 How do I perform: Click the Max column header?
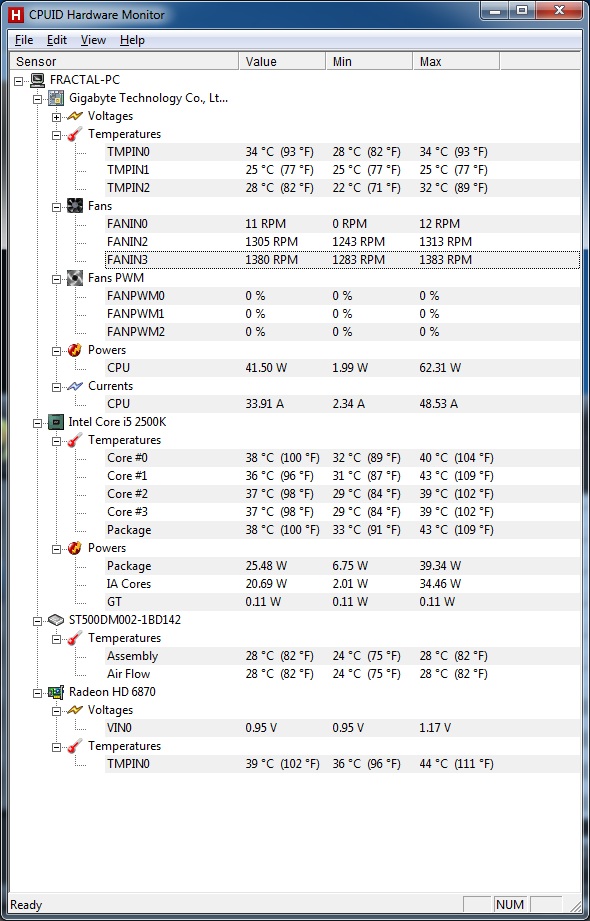click(x=456, y=61)
